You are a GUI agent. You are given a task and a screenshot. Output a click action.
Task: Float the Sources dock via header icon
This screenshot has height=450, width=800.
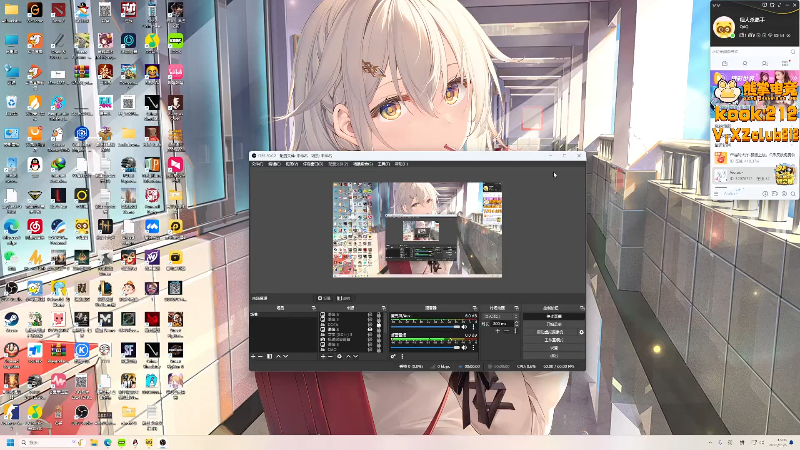(384, 308)
